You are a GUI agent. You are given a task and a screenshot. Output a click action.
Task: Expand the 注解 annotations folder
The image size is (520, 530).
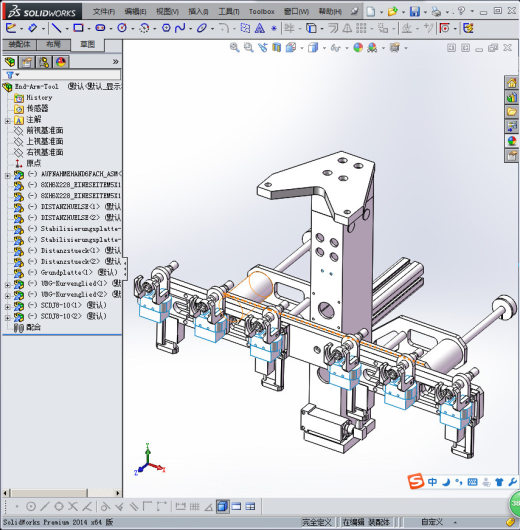tap(7, 120)
